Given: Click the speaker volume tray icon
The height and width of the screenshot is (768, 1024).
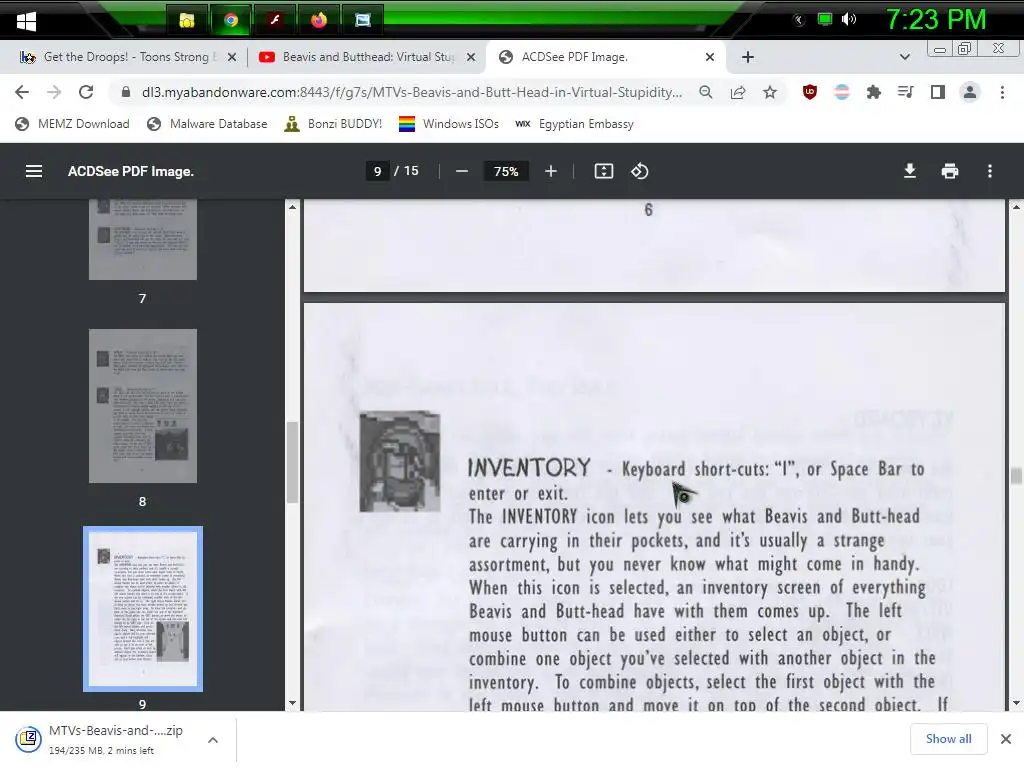Looking at the screenshot, I should [849, 20].
